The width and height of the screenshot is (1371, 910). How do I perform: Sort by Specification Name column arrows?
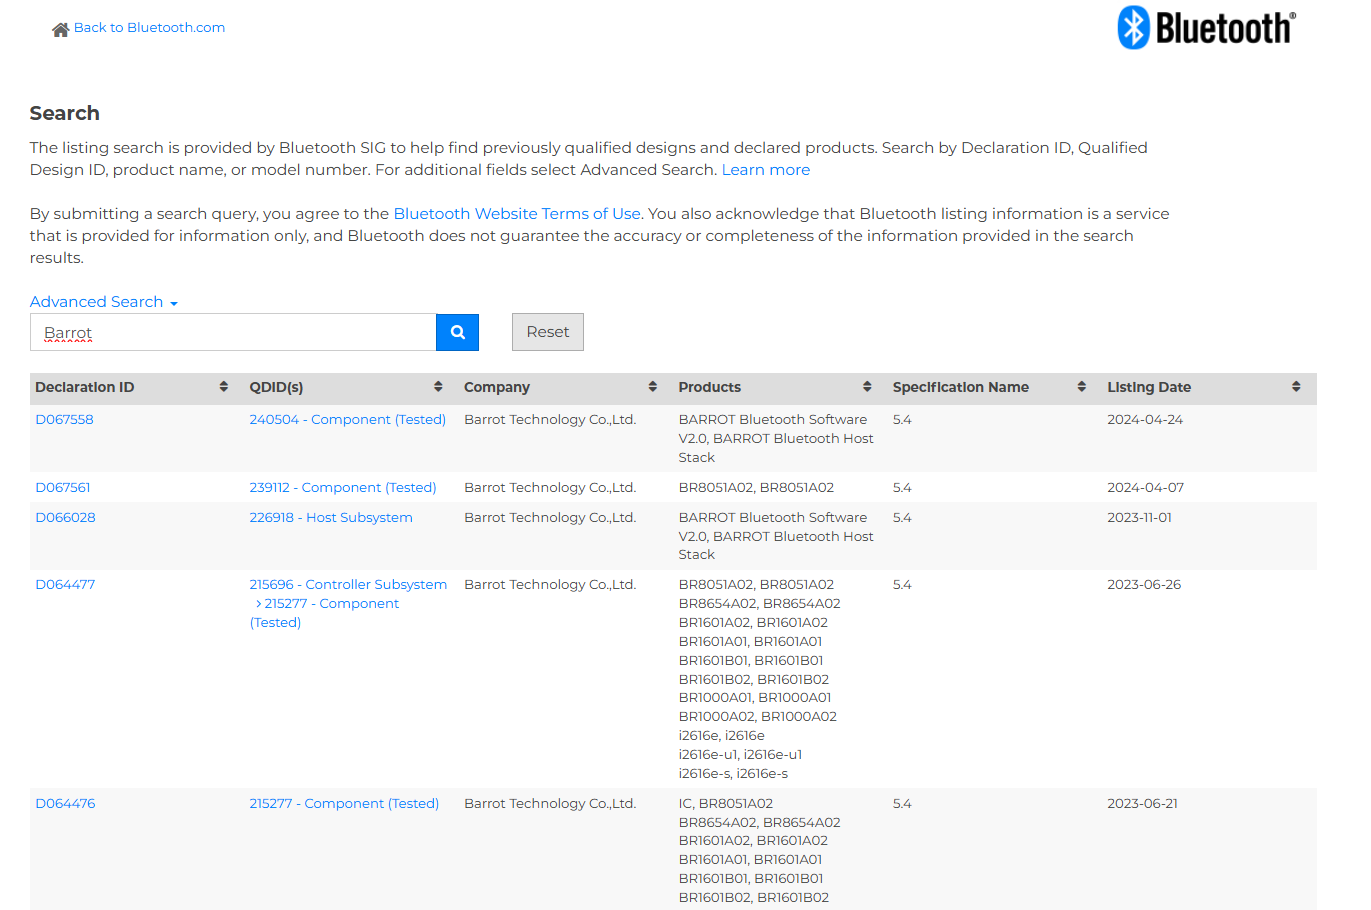pyautogui.click(x=1082, y=387)
